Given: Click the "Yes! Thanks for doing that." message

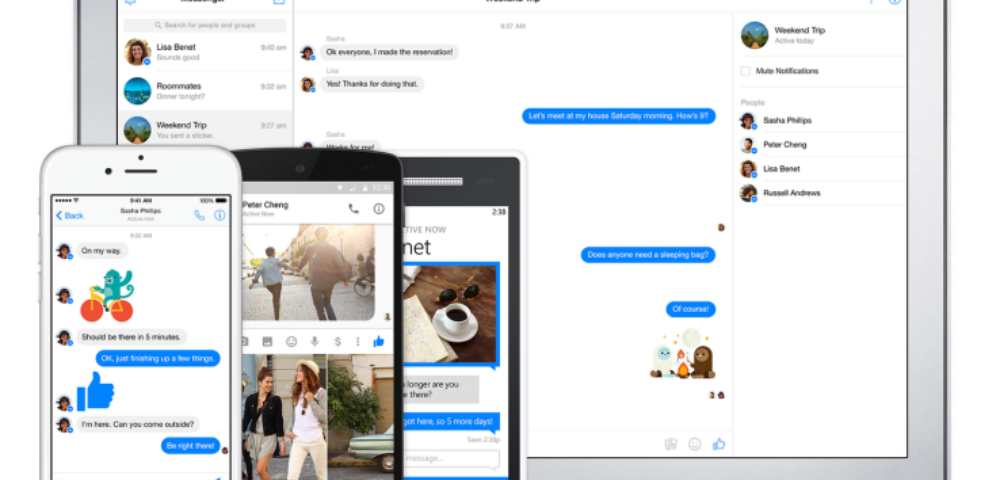Looking at the screenshot, I should pyautogui.click(x=372, y=84).
